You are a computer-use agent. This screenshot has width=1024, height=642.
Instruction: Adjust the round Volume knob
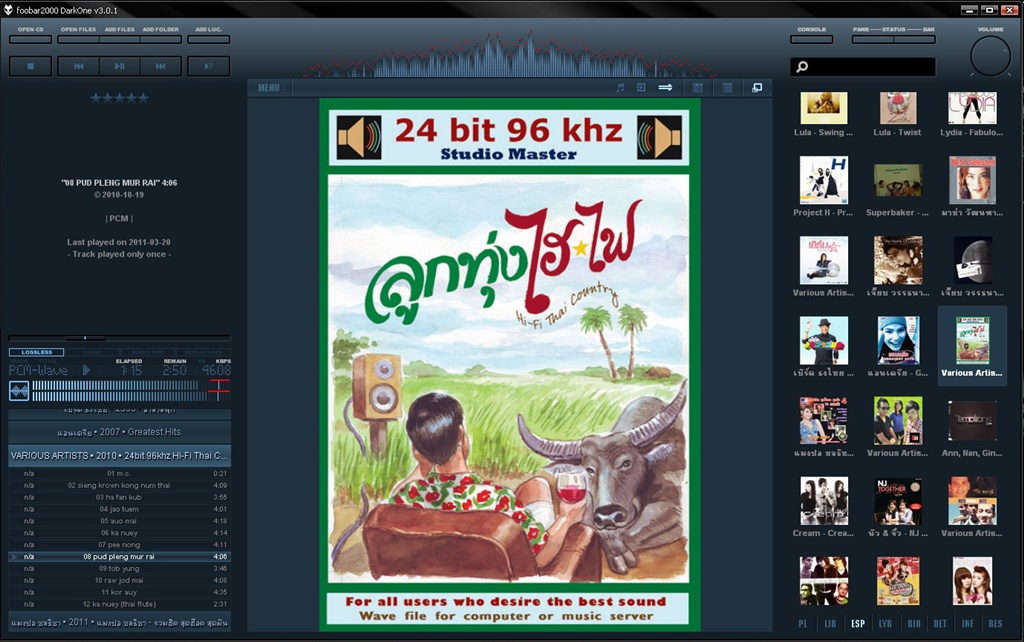coord(991,56)
